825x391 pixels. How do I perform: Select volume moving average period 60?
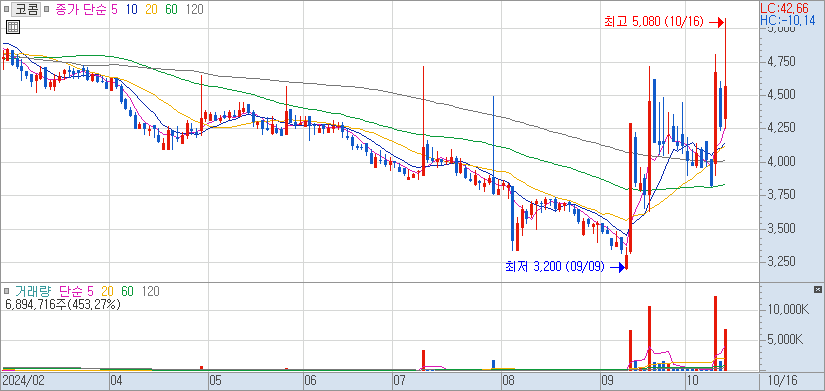[x=128, y=291]
